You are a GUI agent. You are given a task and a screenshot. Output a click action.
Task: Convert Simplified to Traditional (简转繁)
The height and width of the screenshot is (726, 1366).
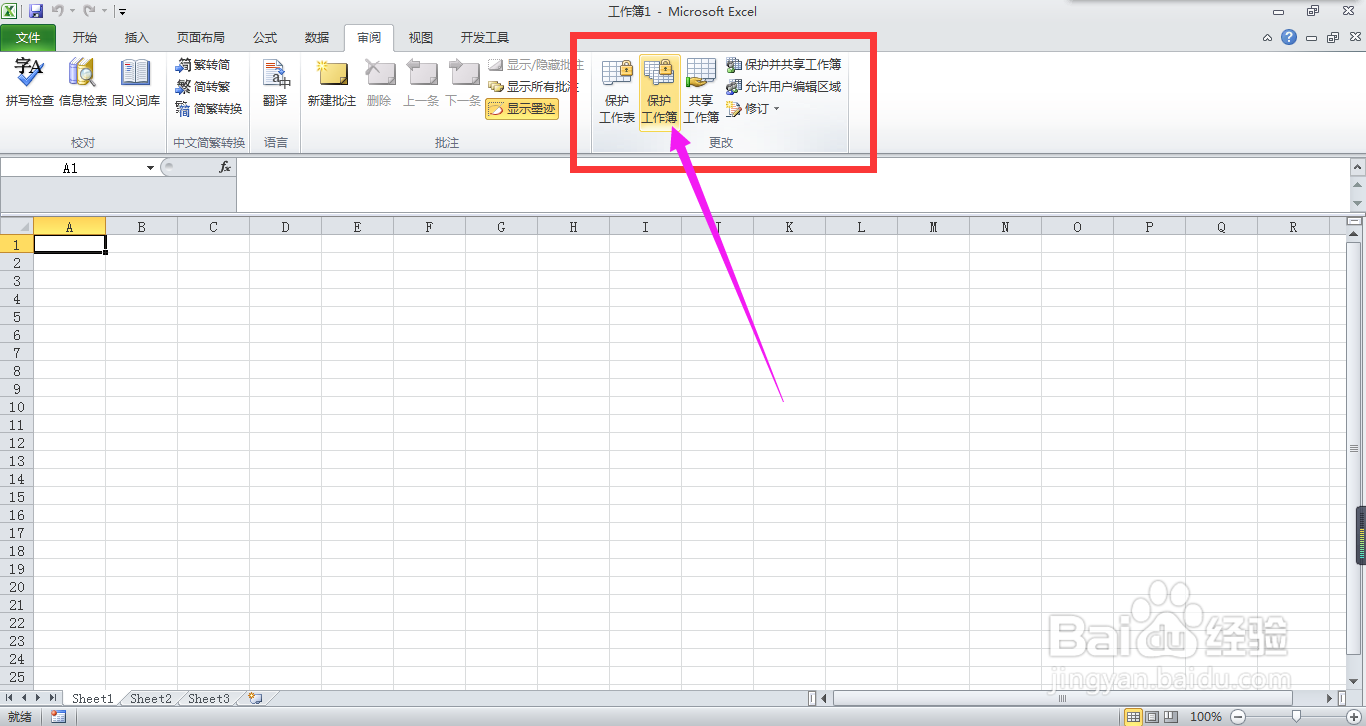203,87
